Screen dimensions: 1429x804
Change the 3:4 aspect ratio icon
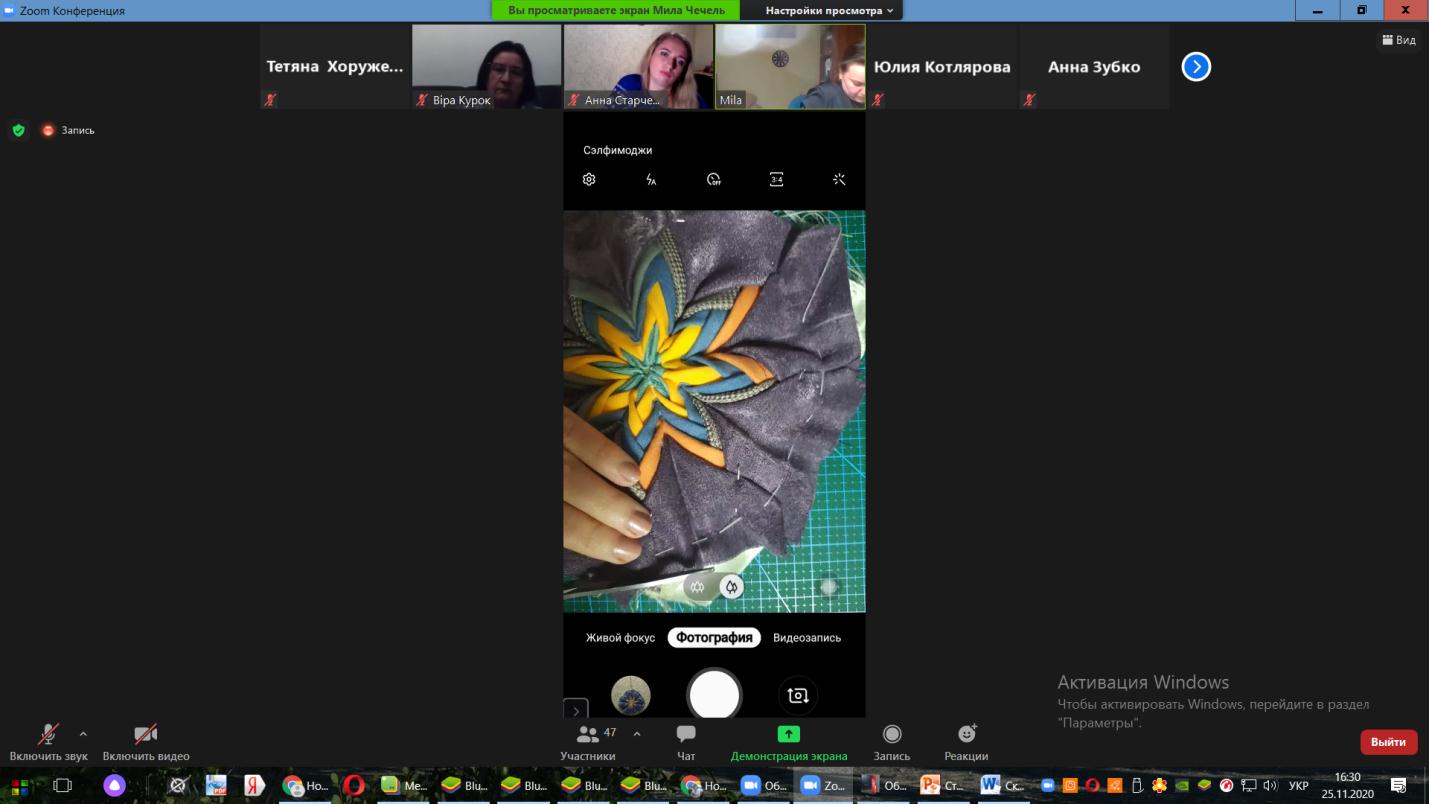776,180
